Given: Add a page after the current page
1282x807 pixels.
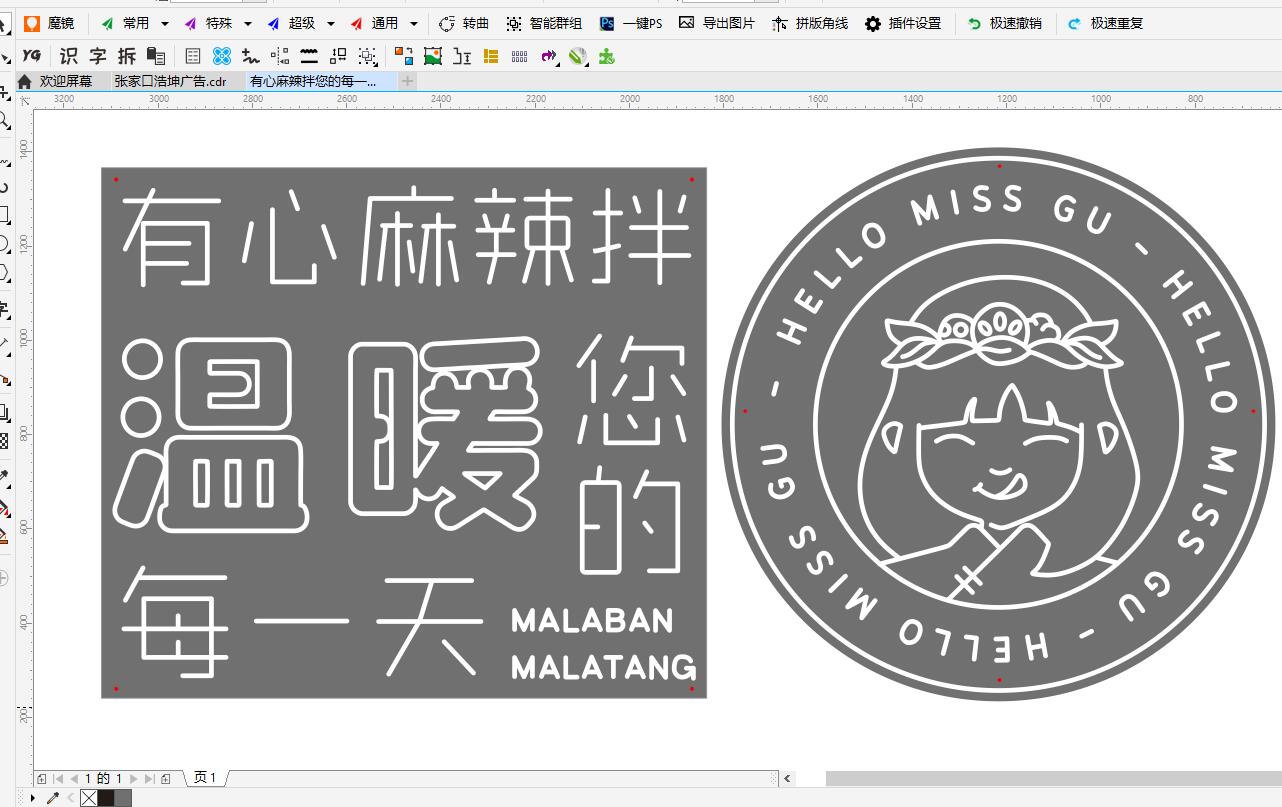Looking at the screenshot, I should (x=166, y=778).
